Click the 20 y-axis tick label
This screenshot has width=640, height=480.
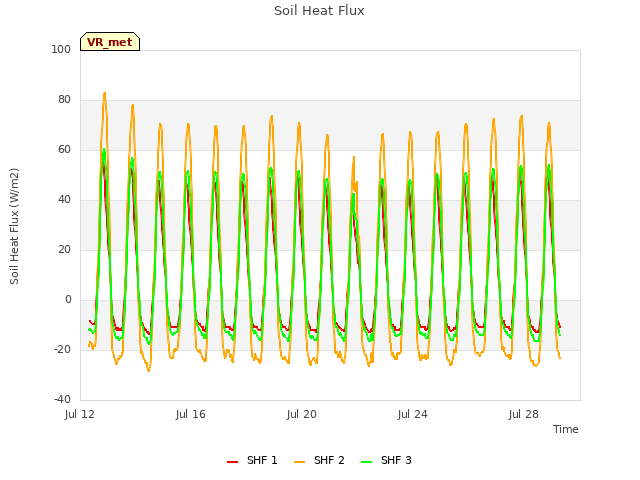[64, 249]
